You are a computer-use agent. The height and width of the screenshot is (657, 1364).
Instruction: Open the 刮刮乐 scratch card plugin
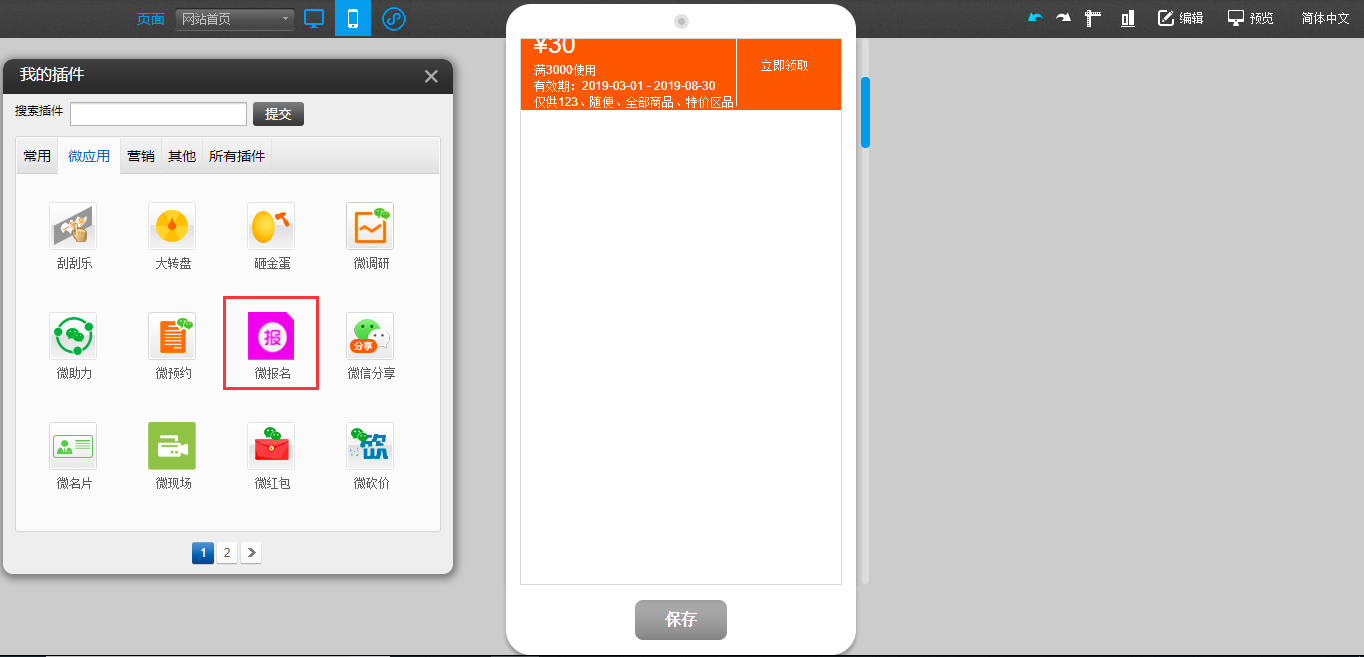coord(73,226)
